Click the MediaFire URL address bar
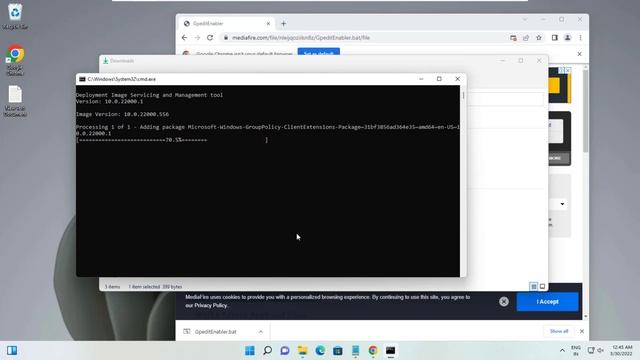 coord(301,38)
